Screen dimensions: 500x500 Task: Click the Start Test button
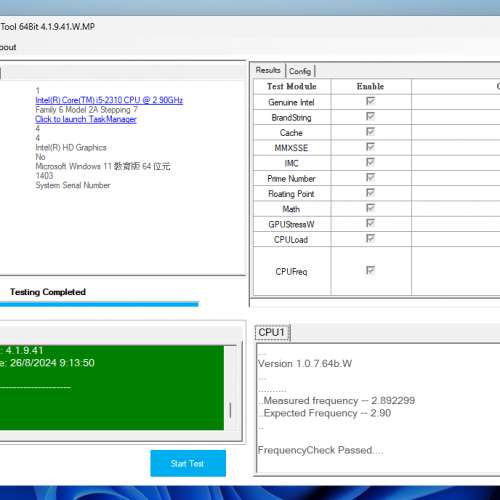(188, 463)
